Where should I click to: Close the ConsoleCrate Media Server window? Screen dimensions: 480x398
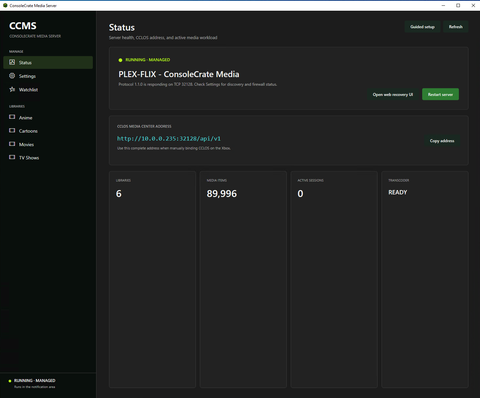click(x=473, y=5)
